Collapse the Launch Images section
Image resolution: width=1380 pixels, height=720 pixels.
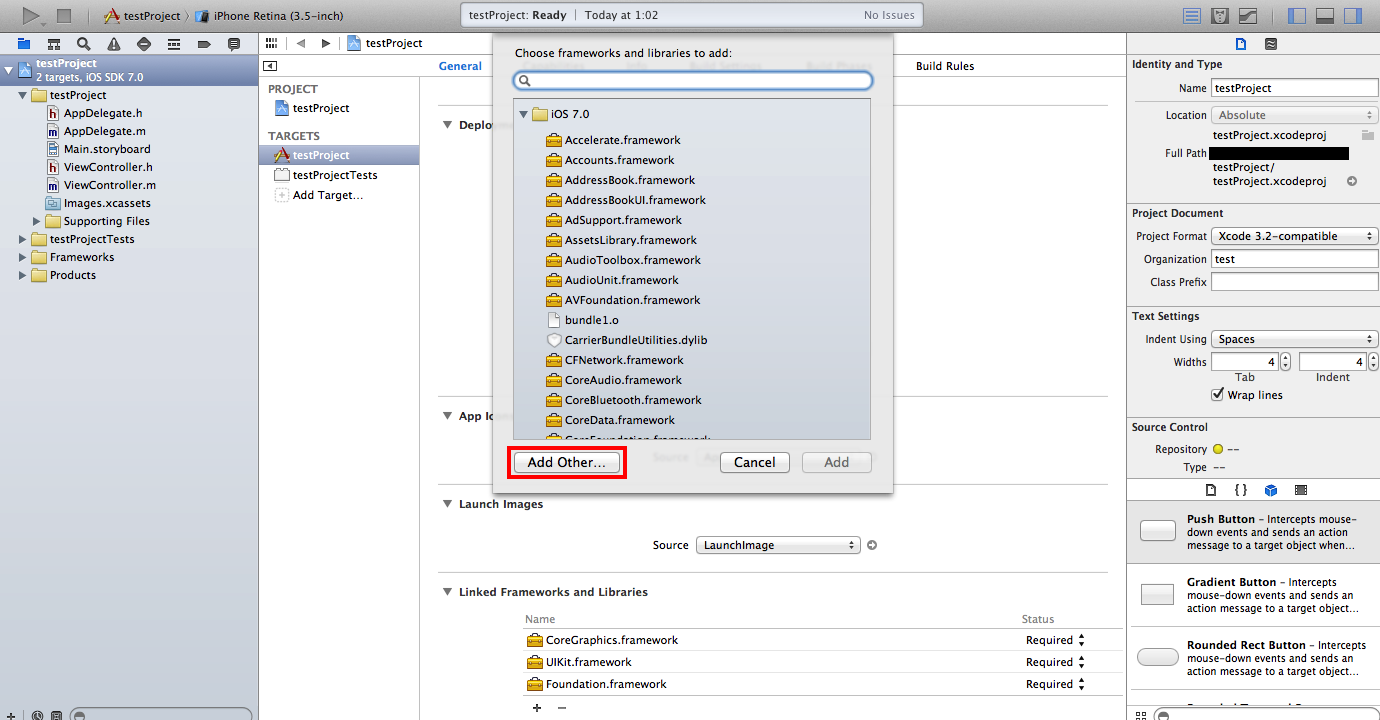point(447,504)
